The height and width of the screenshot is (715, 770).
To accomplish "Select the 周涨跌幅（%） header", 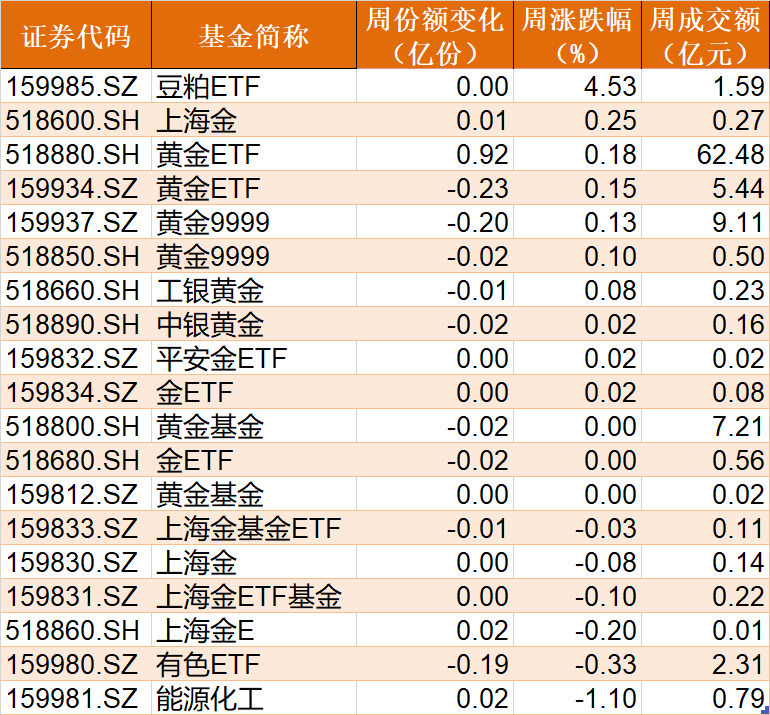I will click(578, 35).
